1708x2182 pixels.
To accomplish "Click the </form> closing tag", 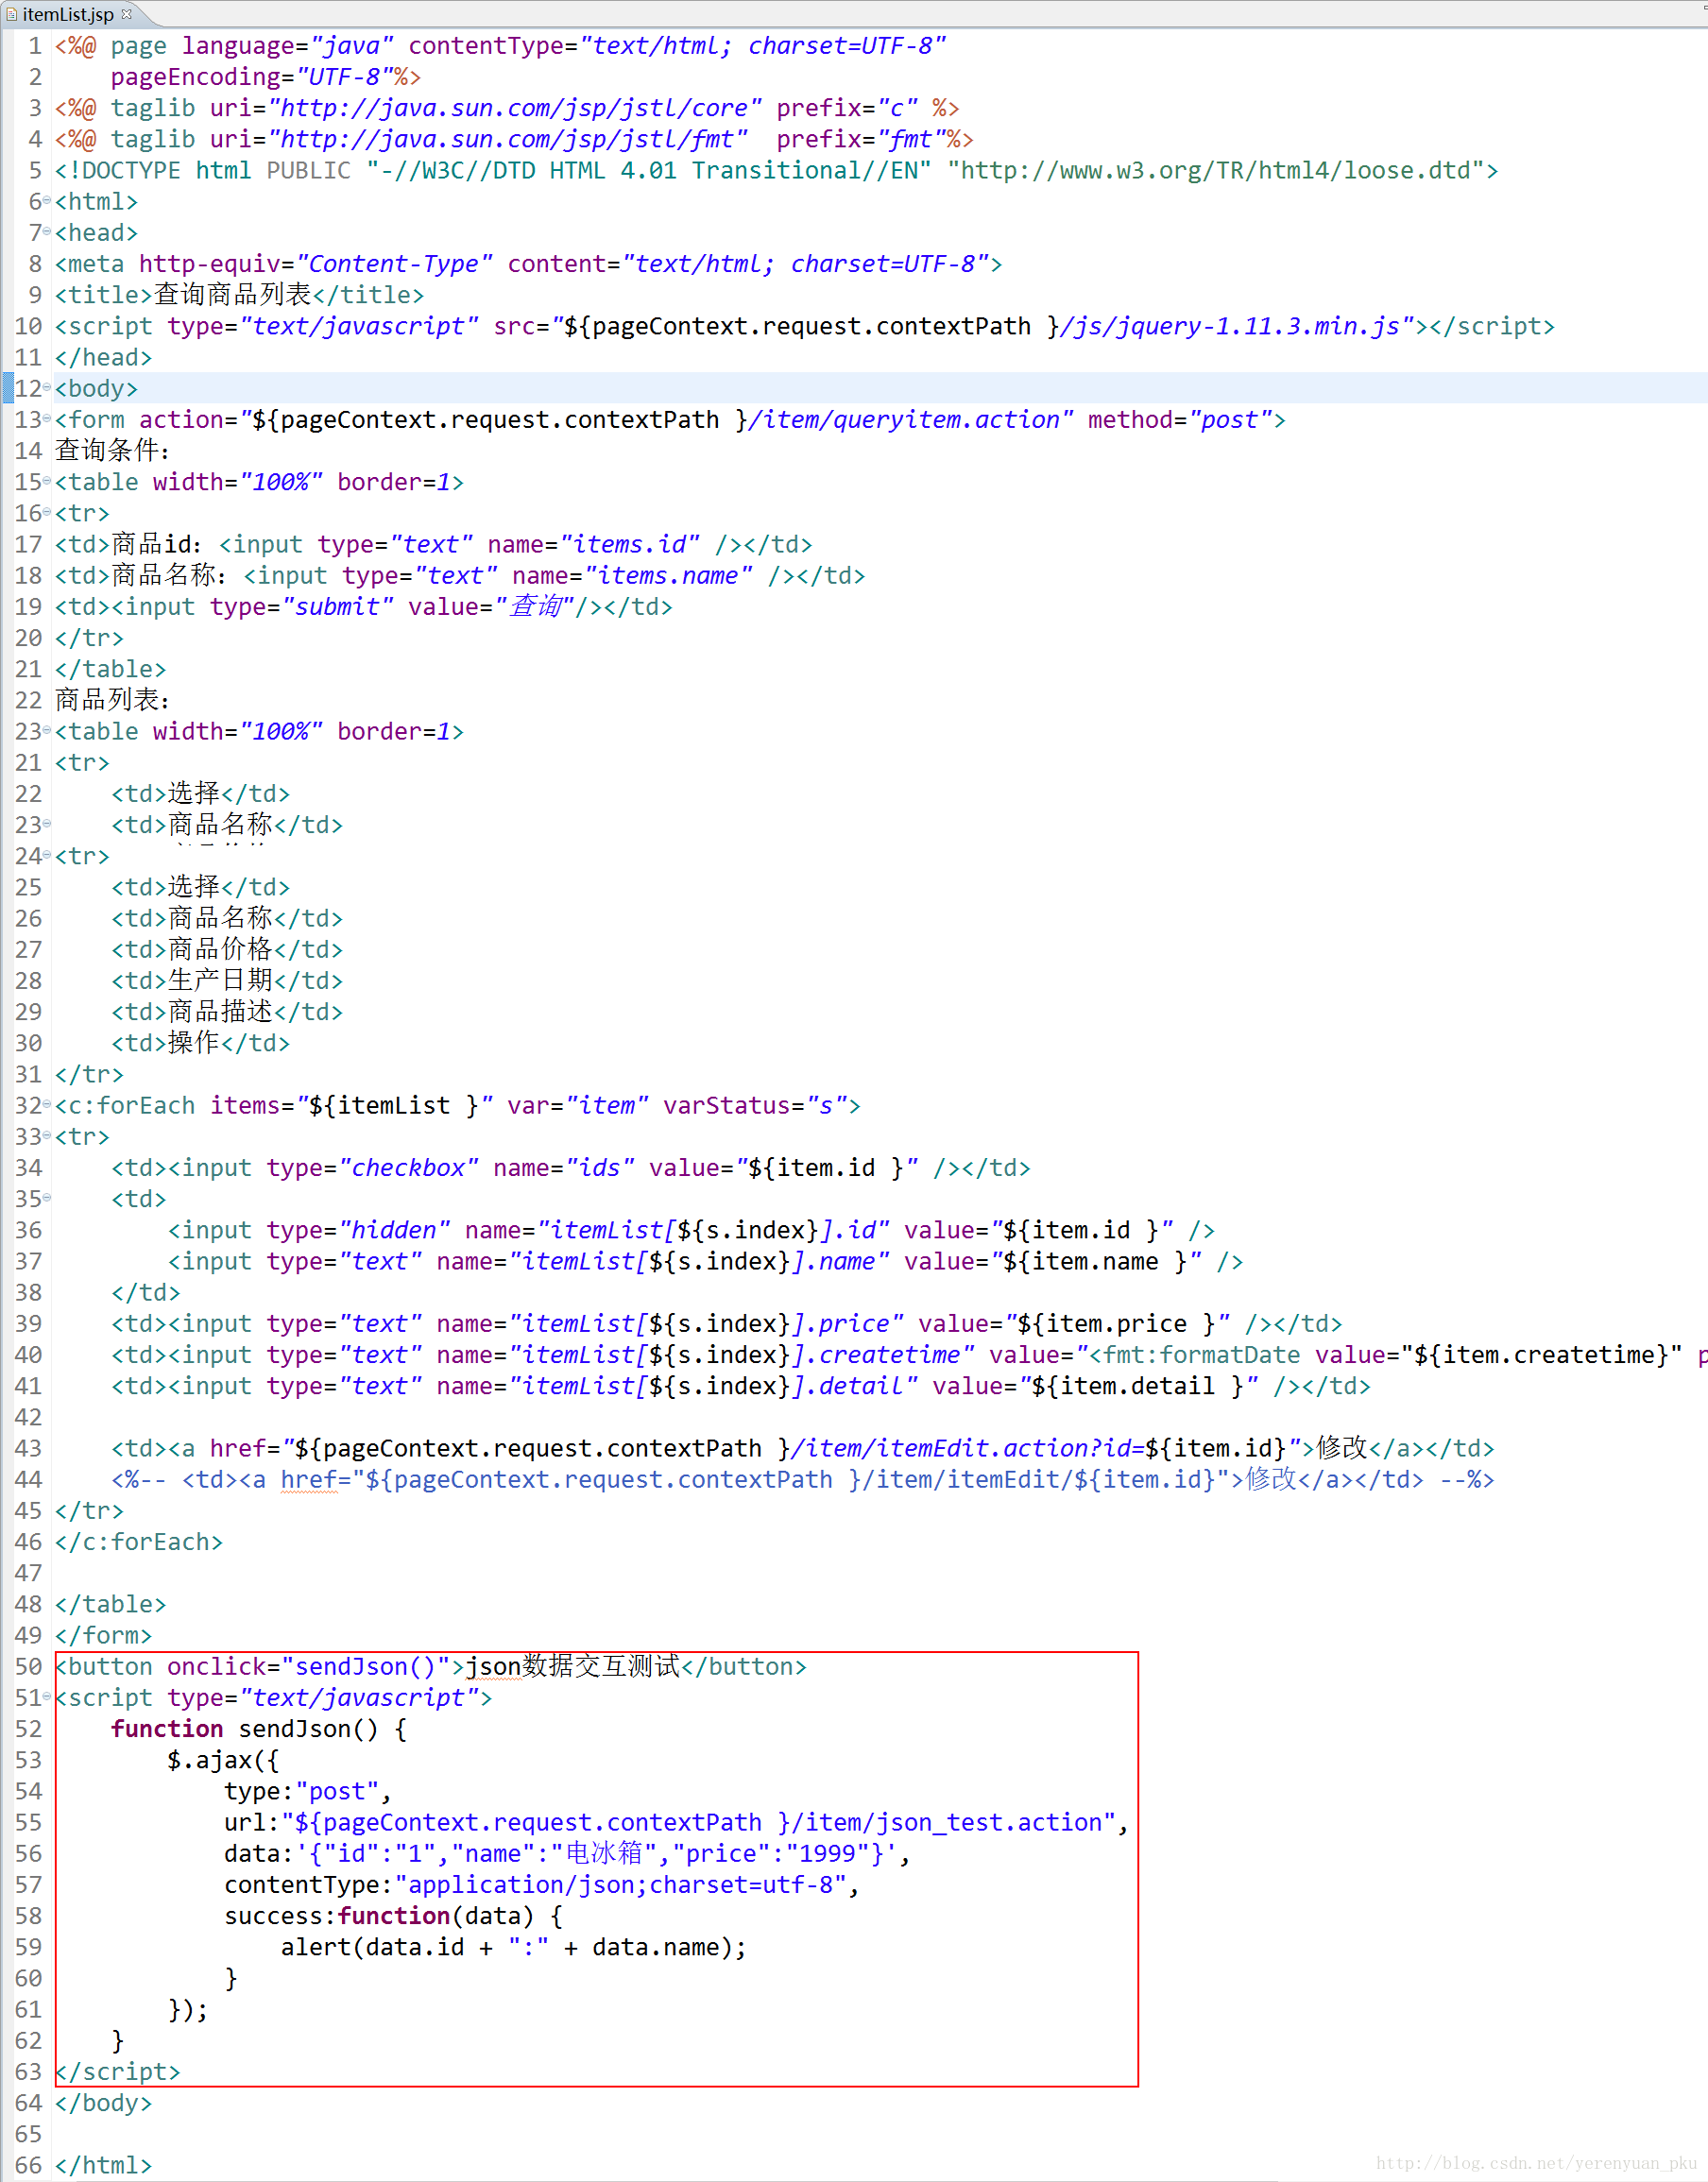I will pyautogui.click(x=103, y=1636).
